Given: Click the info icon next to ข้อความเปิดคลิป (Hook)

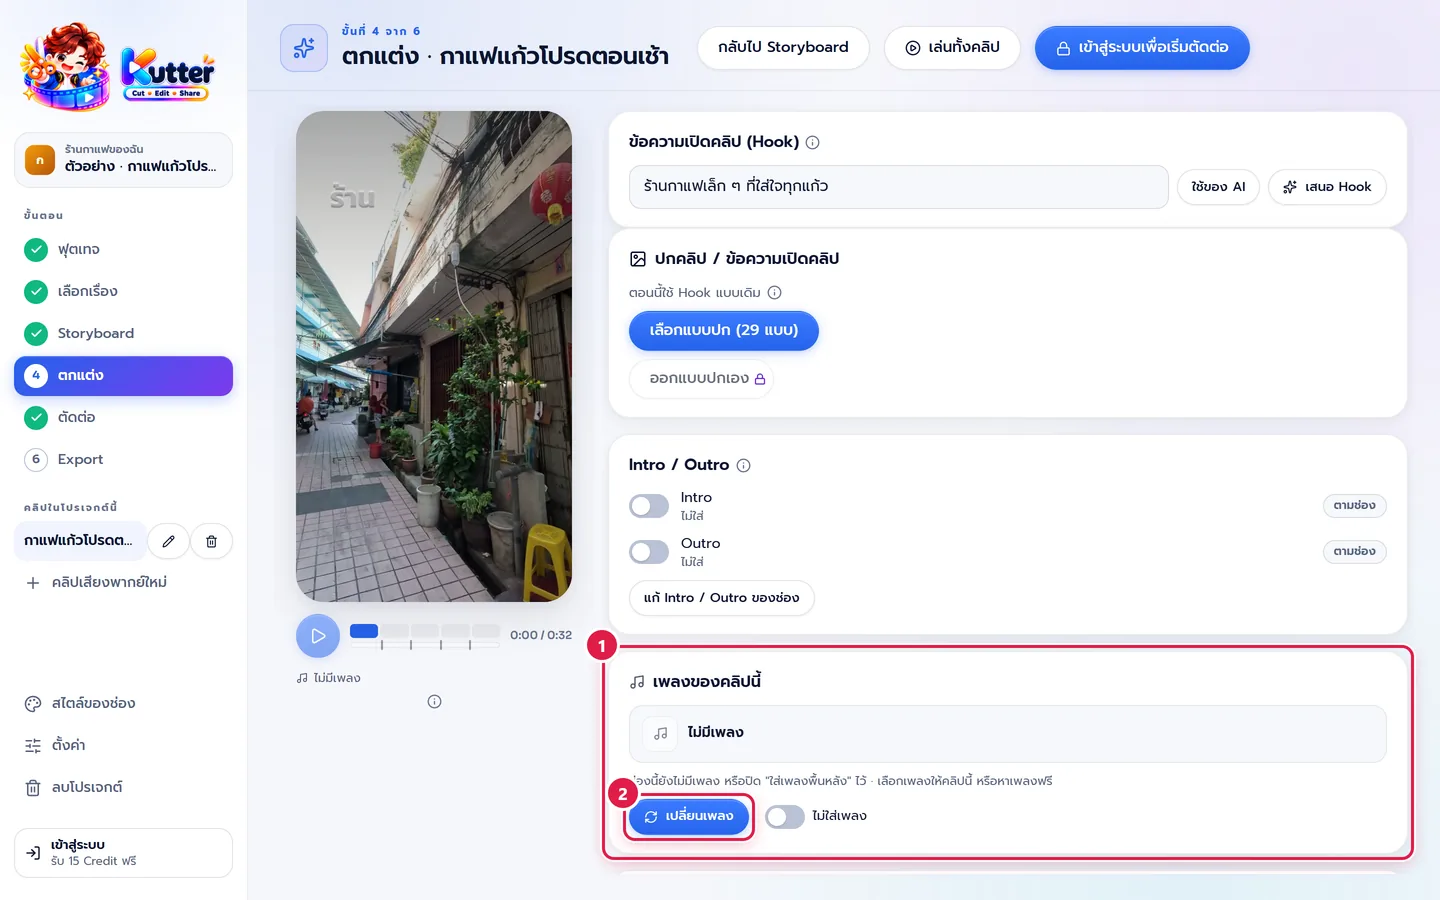Looking at the screenshot, I should coord(813,142).
